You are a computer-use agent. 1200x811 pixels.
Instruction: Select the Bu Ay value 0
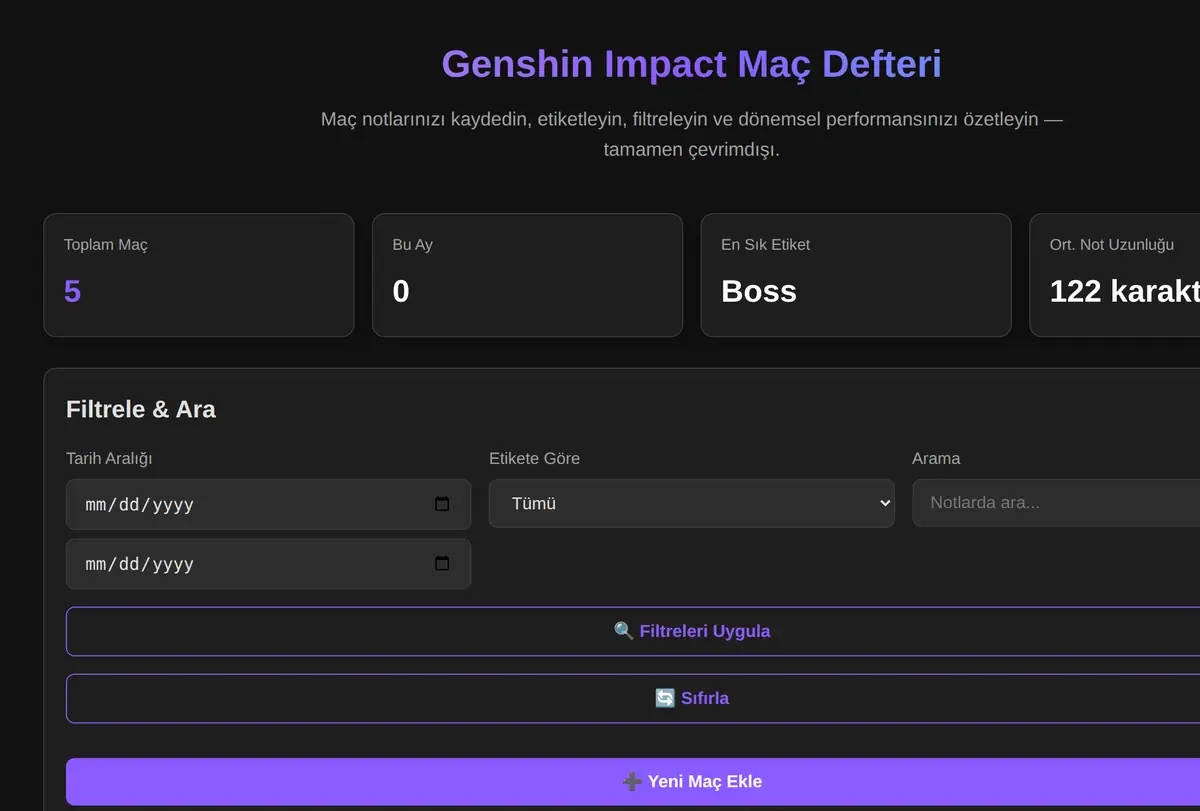point(401,291)
